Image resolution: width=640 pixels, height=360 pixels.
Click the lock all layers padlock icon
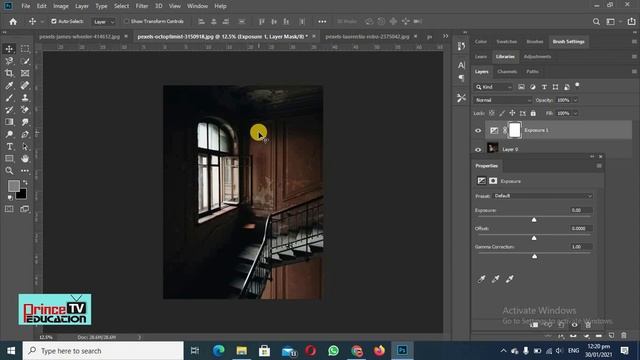tap(533, 113)
